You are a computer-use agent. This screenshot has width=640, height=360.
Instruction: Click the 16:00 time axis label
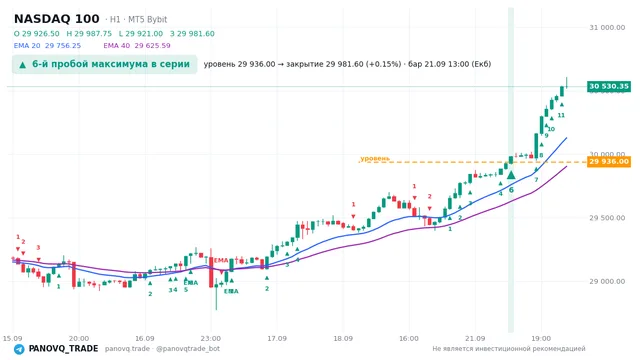[409, 338]
